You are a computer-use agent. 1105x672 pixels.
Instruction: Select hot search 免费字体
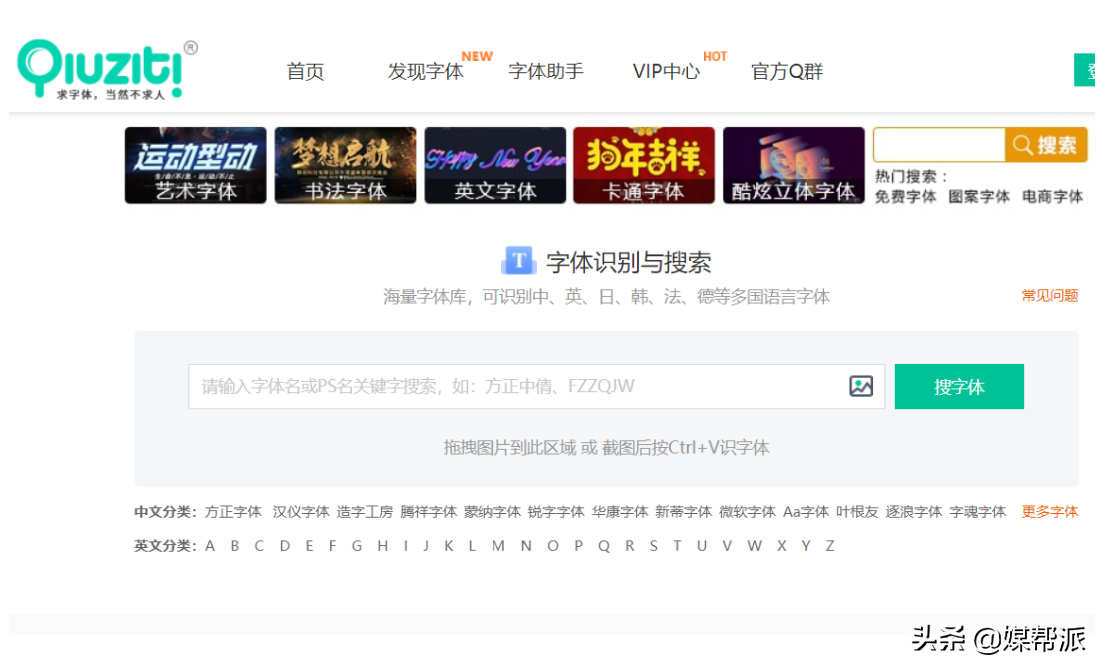[906, 197]
